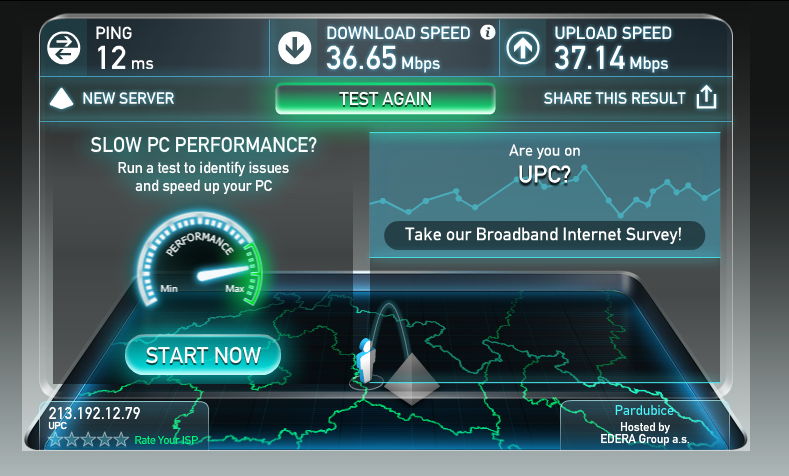
Task: Click the Test Again button
Action: coord(385,99)
